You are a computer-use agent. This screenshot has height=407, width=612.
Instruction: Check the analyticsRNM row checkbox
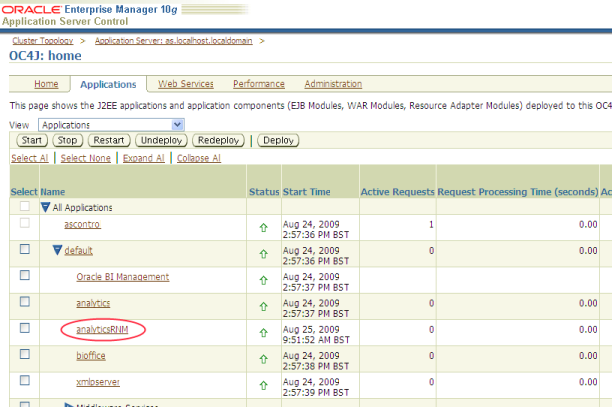click(25, 328)
